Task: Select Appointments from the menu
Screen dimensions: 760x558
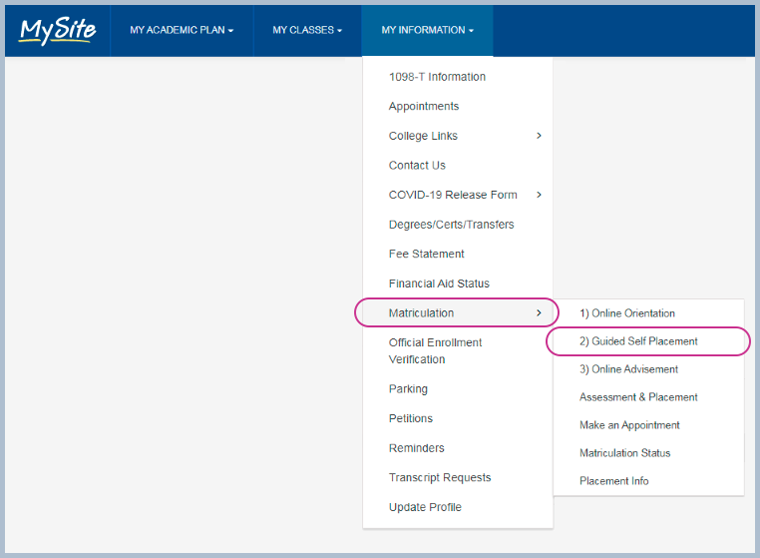Action: (424, 106)
